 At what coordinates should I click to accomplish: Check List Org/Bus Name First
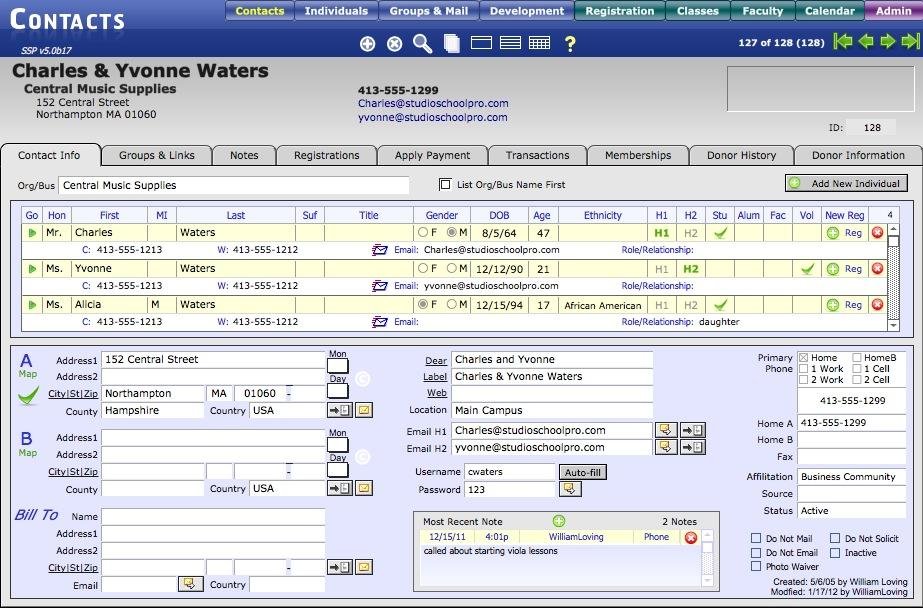[445, 184]
